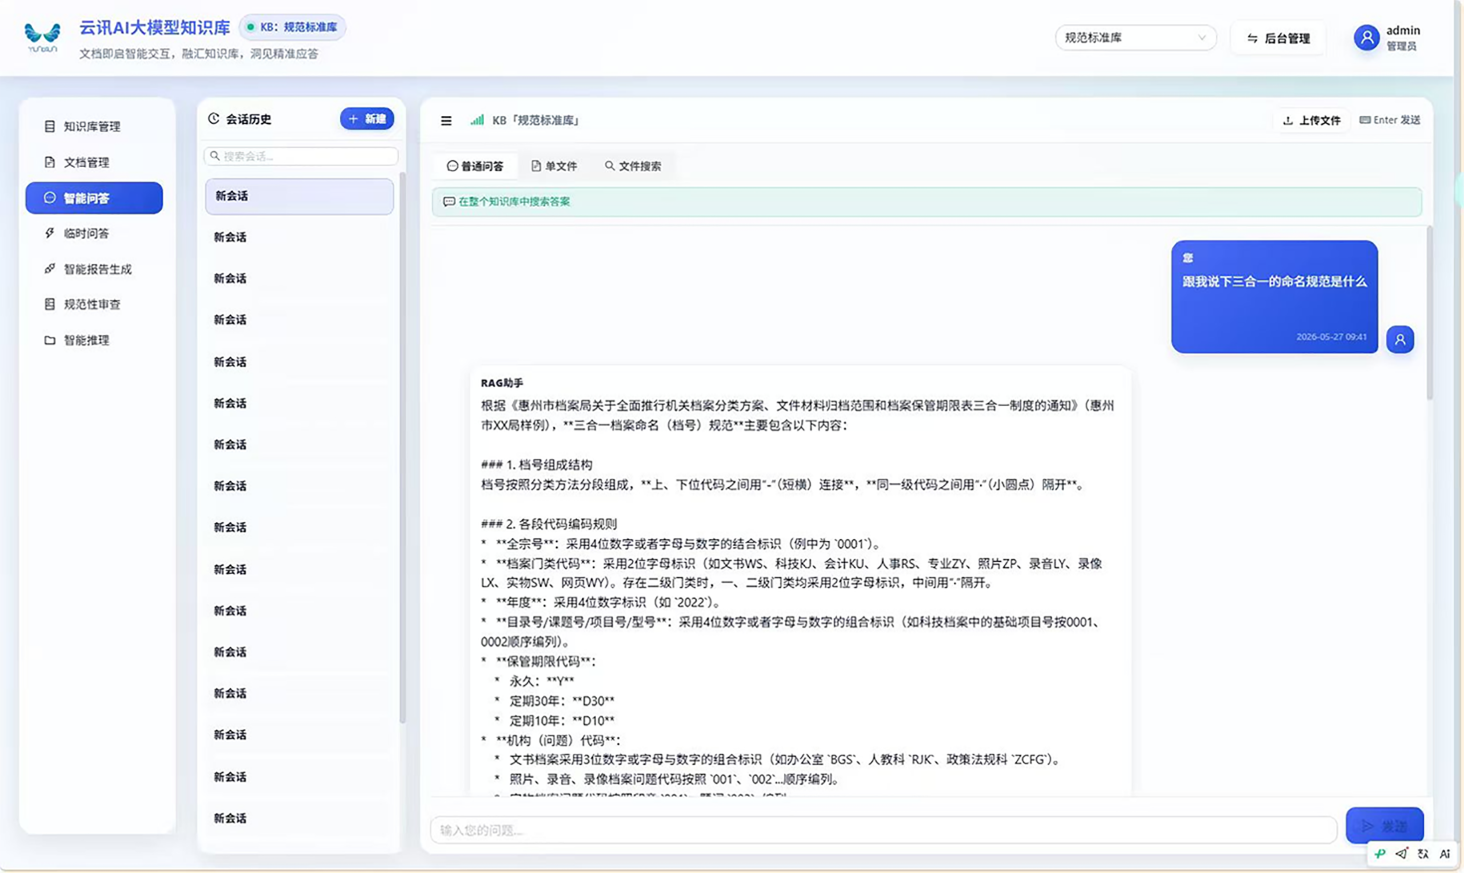This screenshot has height=873, width=1464.
Task: Go to 临时问答 with lightning icon
Action: coord(94,233)
